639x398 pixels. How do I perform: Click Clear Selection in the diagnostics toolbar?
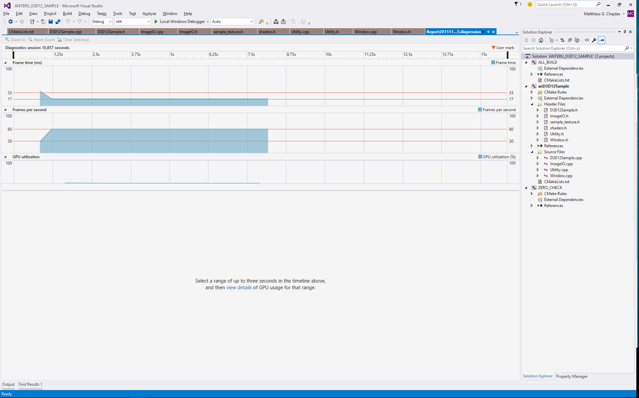coord(73,40)
